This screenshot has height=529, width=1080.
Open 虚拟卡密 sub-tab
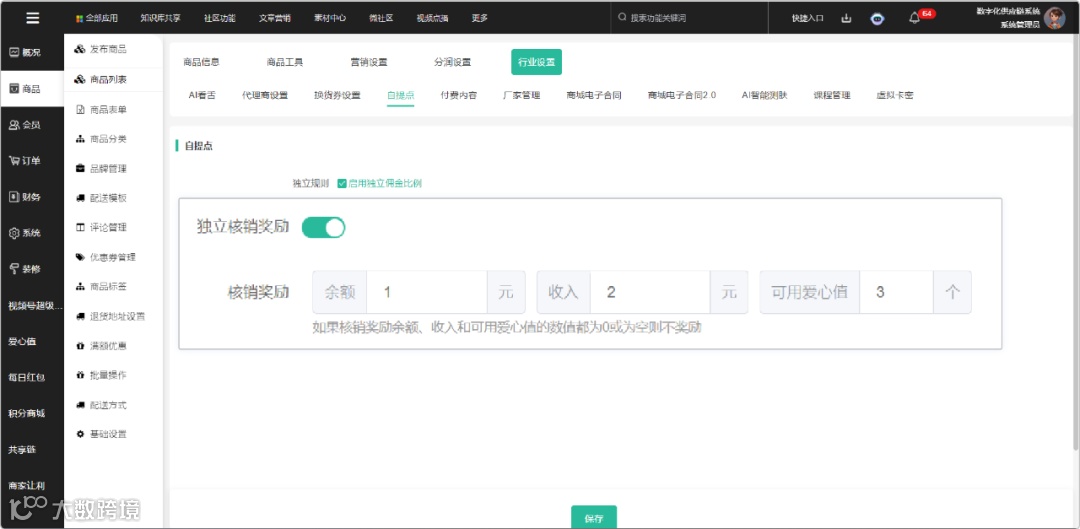point(895,96)
